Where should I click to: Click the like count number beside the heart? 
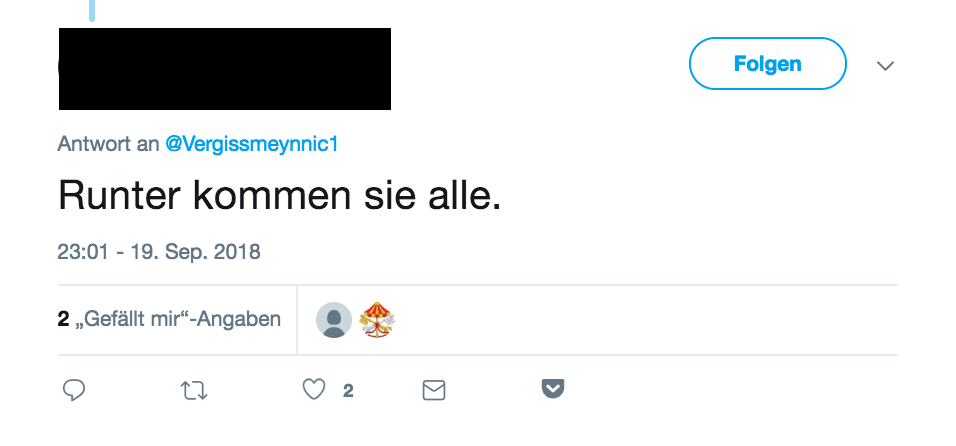click(348, 391)
